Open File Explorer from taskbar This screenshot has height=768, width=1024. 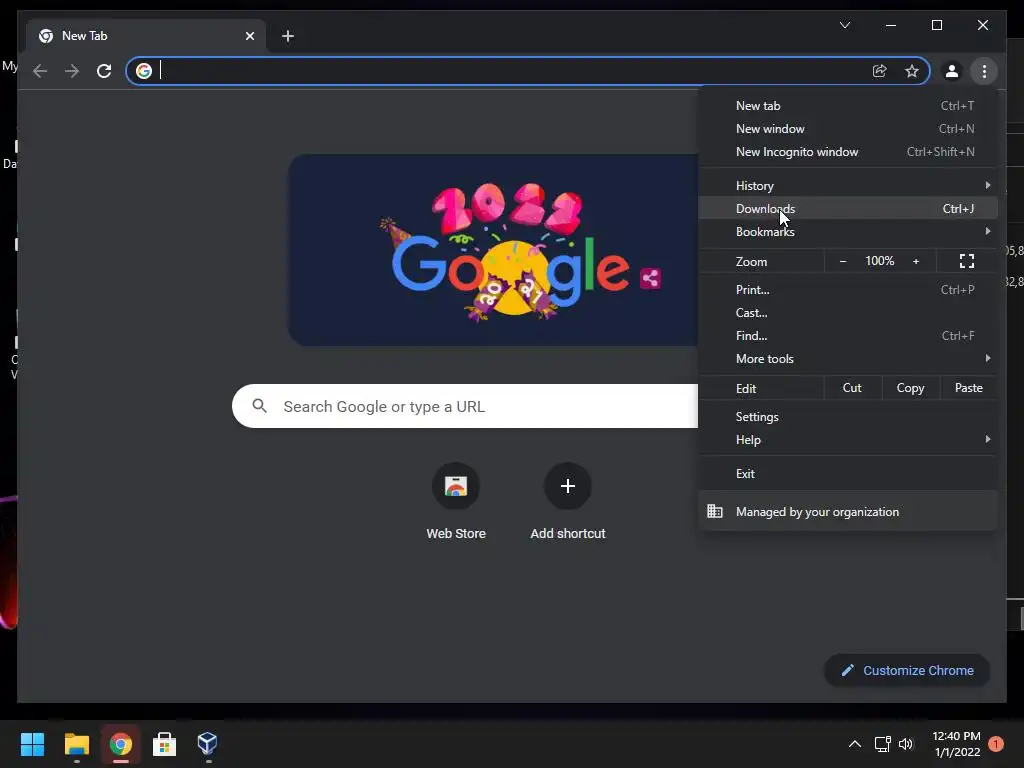76,744
